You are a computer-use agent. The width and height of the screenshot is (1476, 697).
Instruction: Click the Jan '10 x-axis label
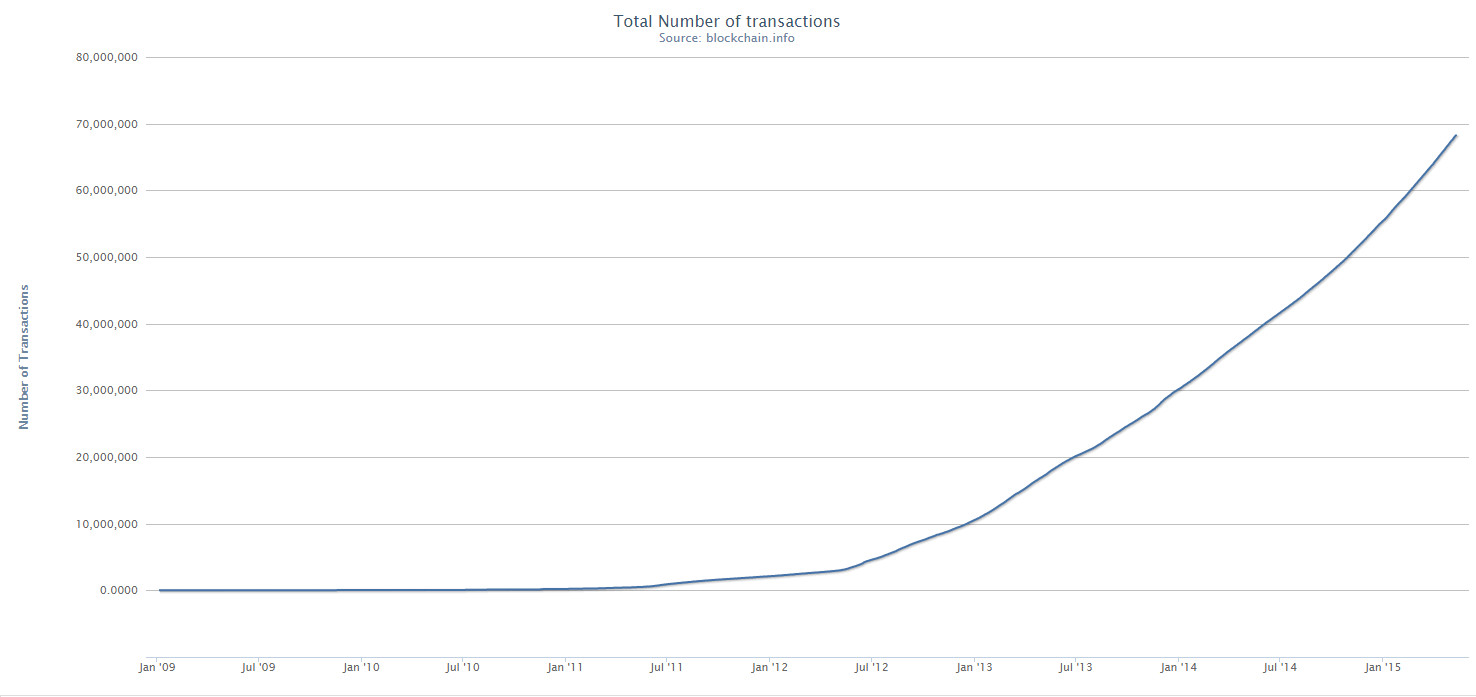[361, 666]
